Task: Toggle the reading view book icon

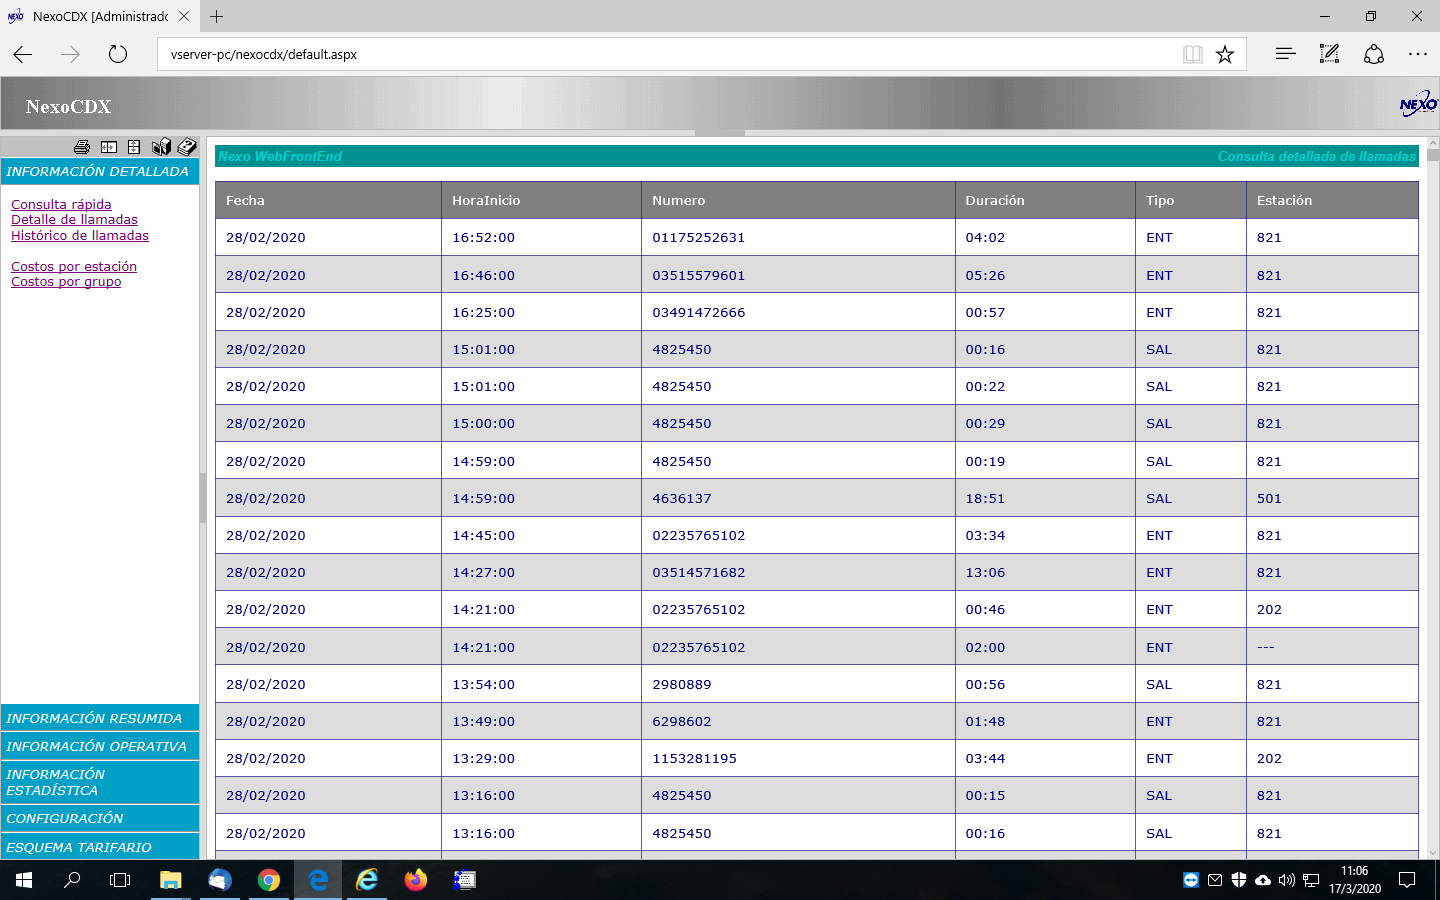Action: click(x=1192, y=54)
